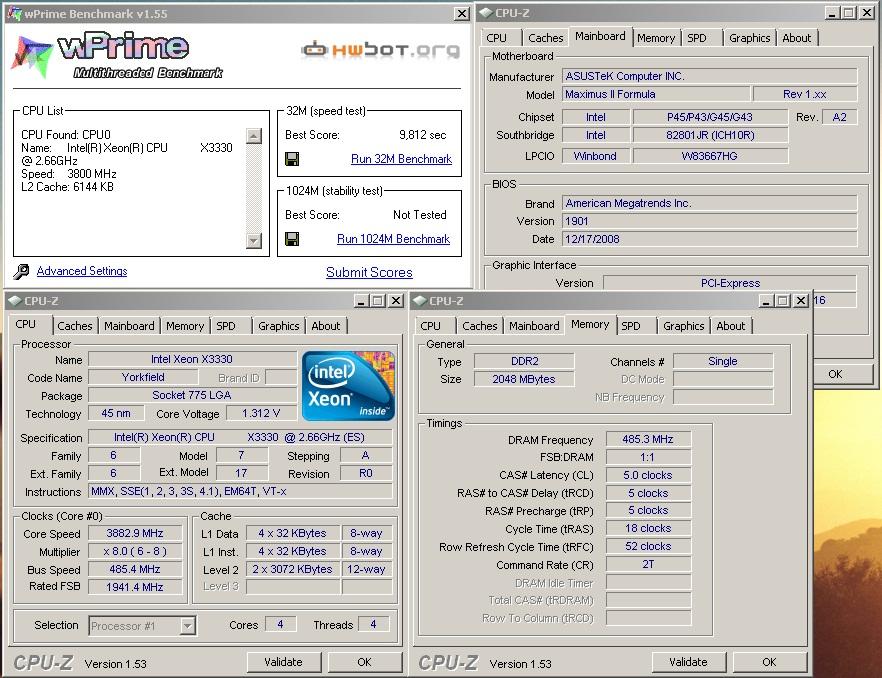Click Validate button in Memory window
Image resolution: width=882 pixels, height=678 pixels.
tap(688, 662)
